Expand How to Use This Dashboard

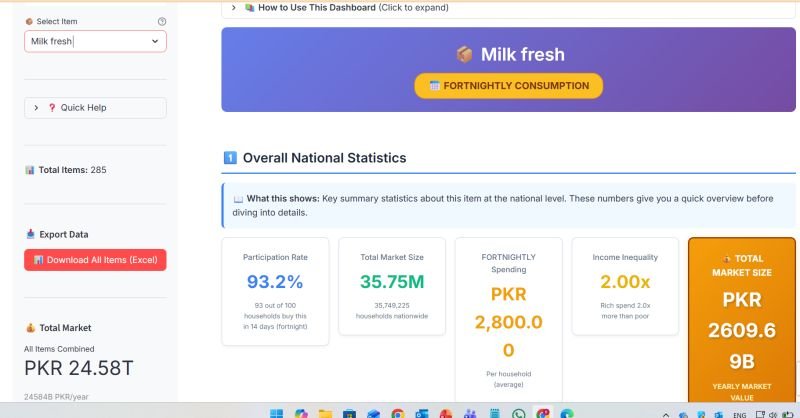click(340, 7)
